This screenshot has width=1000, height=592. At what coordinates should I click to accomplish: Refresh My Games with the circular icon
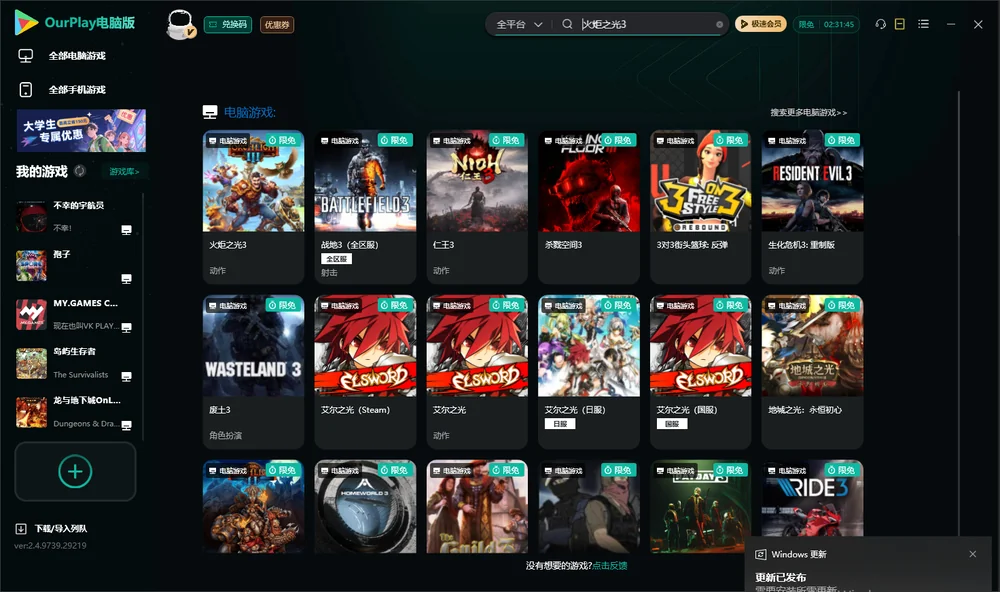tap(80, 171)
